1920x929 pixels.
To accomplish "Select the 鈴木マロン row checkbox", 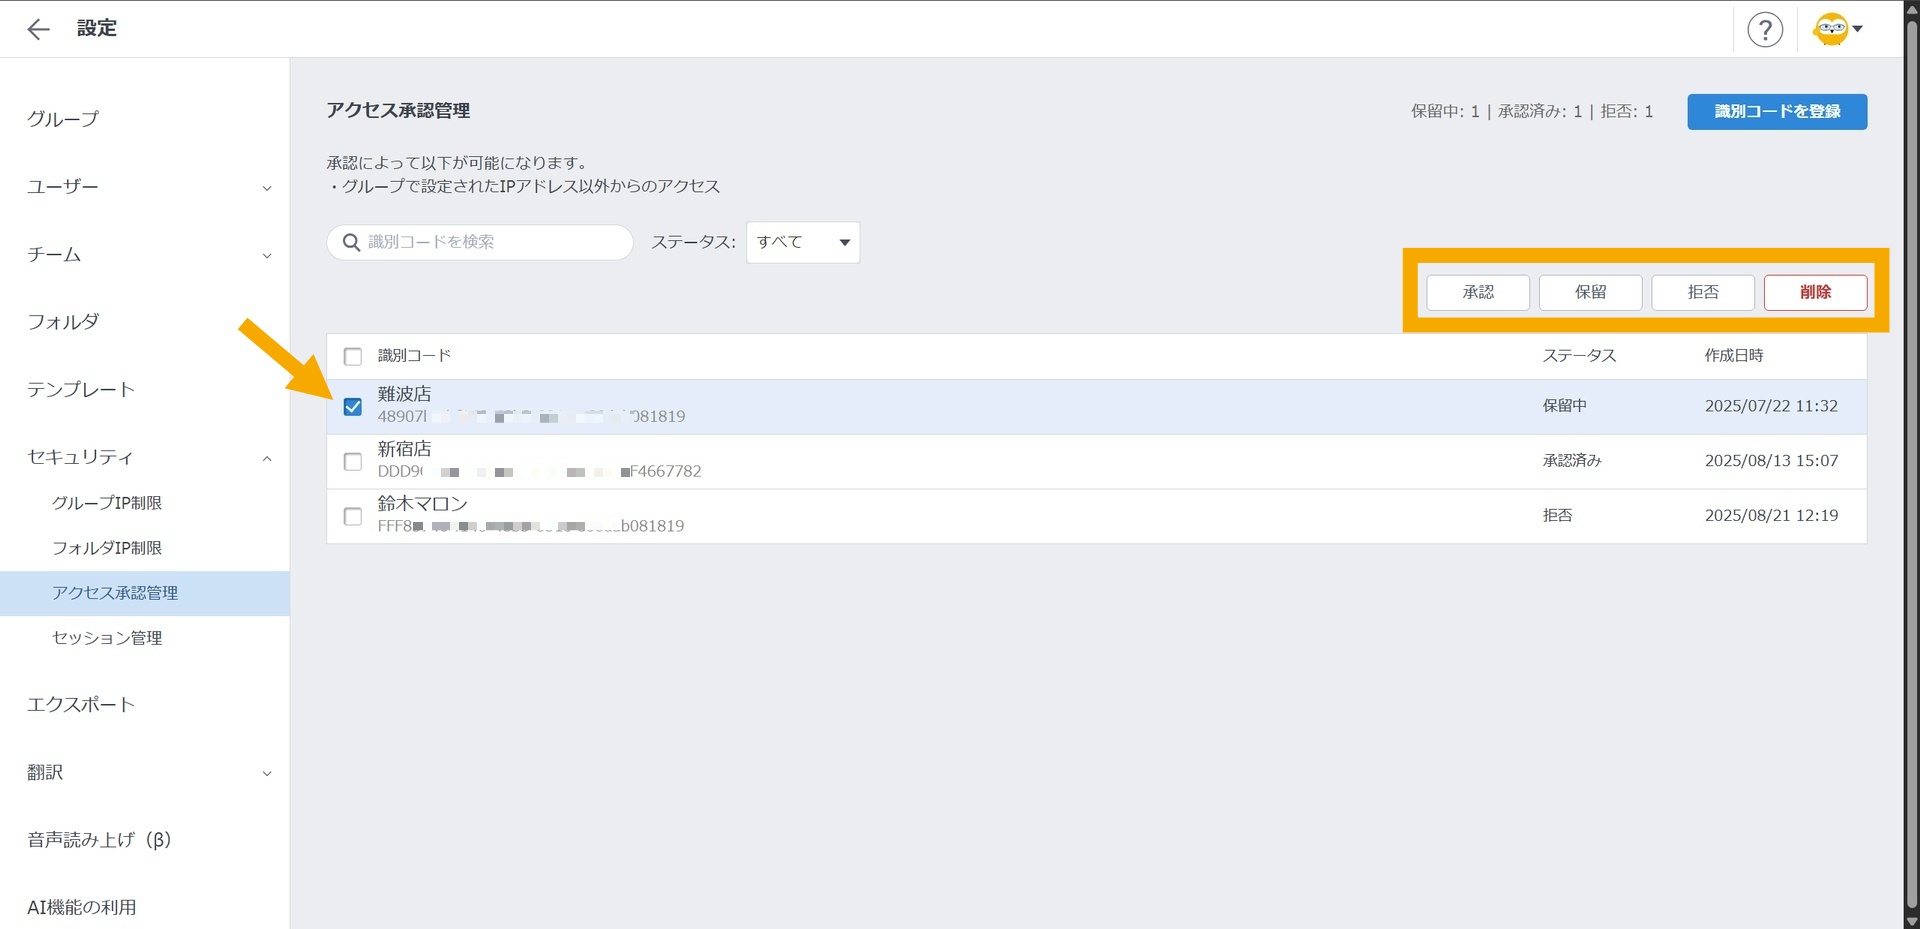I will [353, 516].
